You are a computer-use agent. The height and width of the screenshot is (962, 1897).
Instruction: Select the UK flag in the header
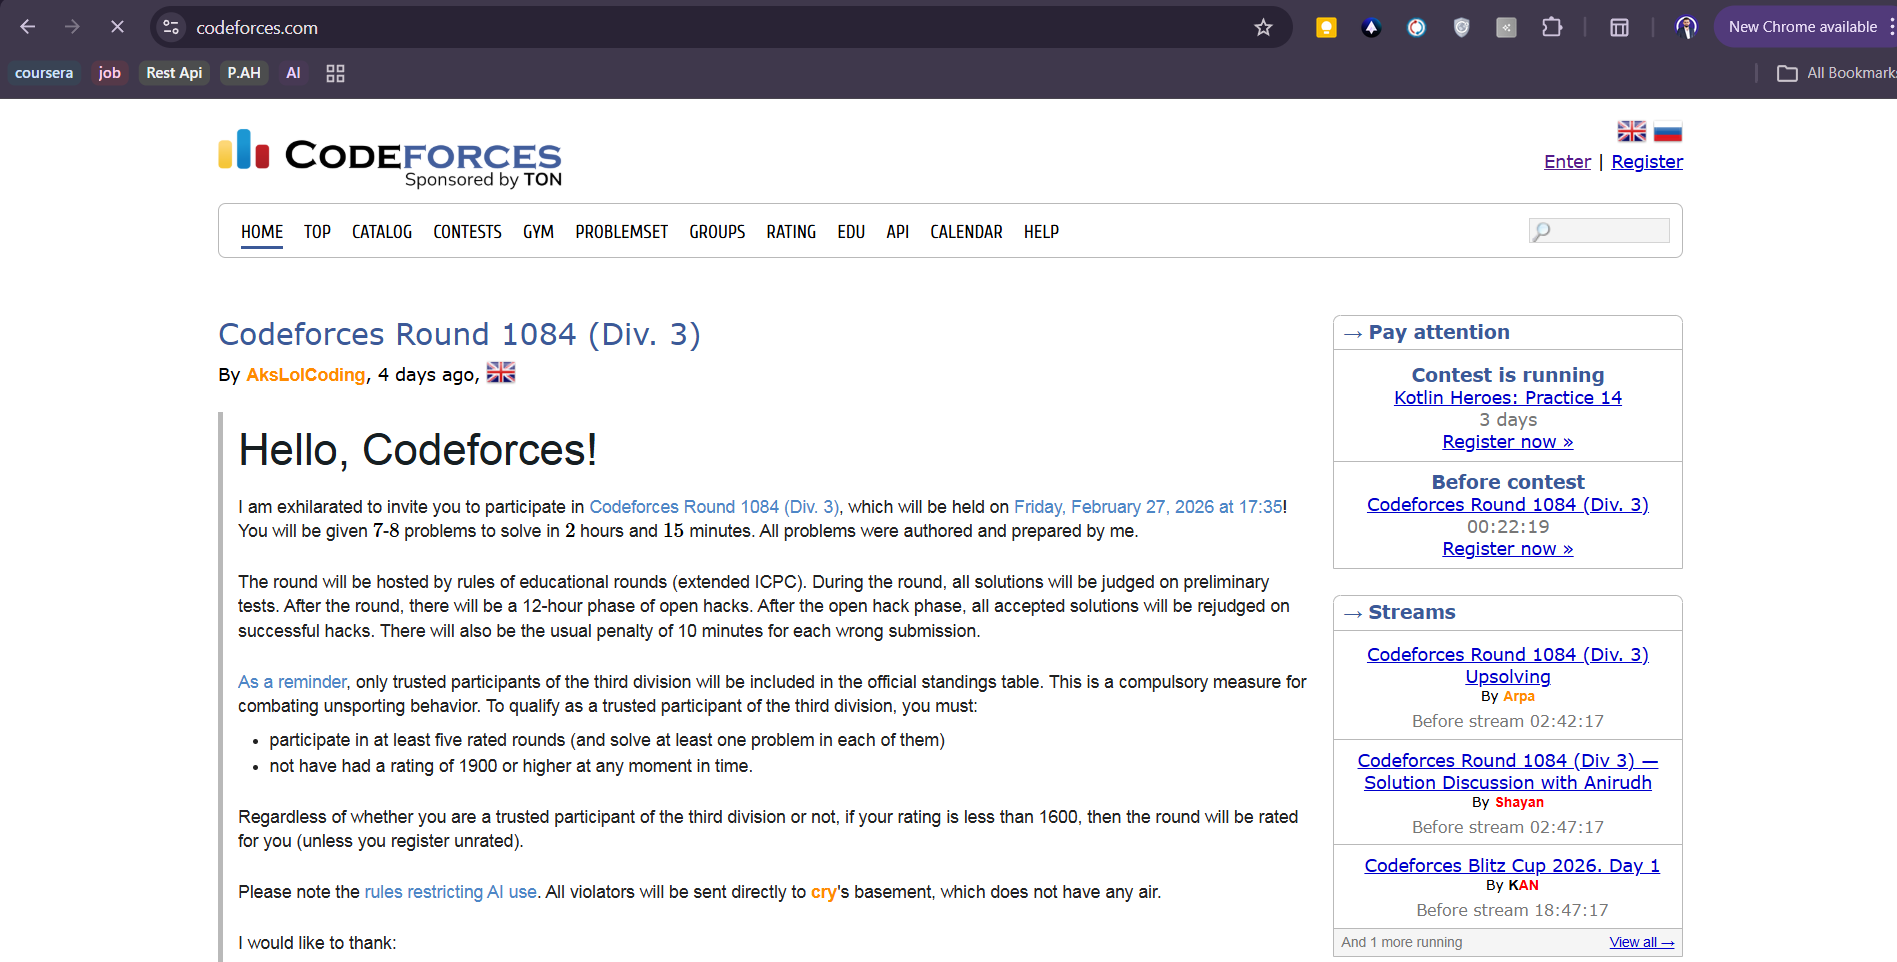pyautogui.click(x=1631, y=132)
